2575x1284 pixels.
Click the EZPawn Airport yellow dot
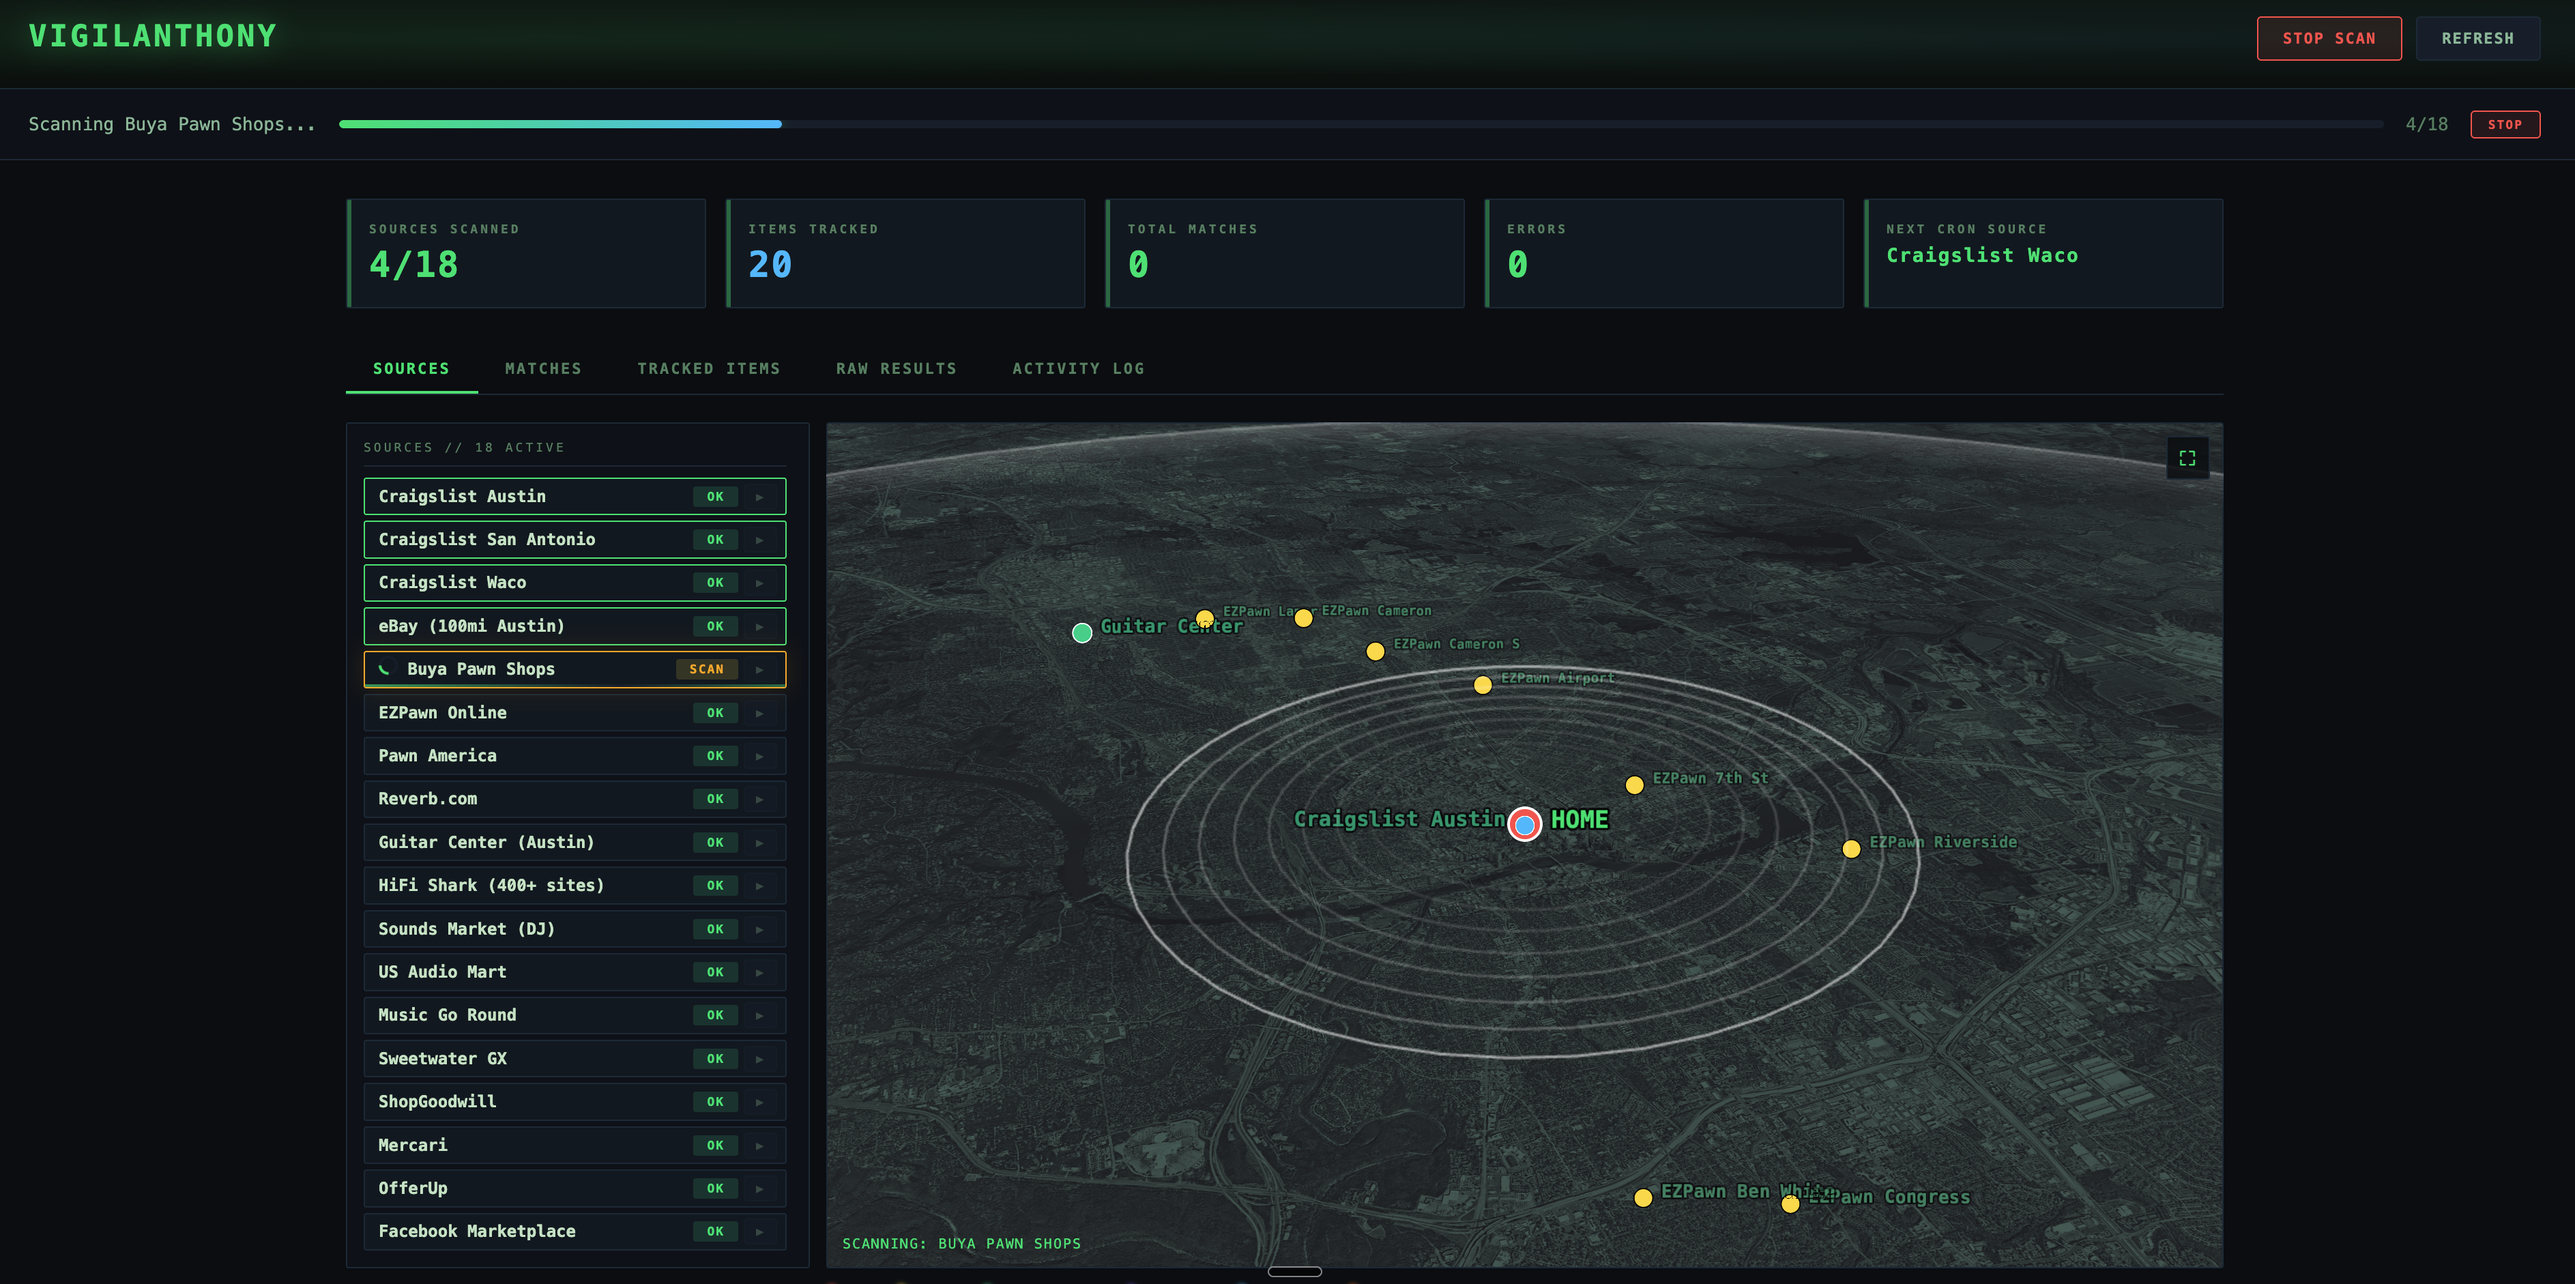click(1483, 685)
